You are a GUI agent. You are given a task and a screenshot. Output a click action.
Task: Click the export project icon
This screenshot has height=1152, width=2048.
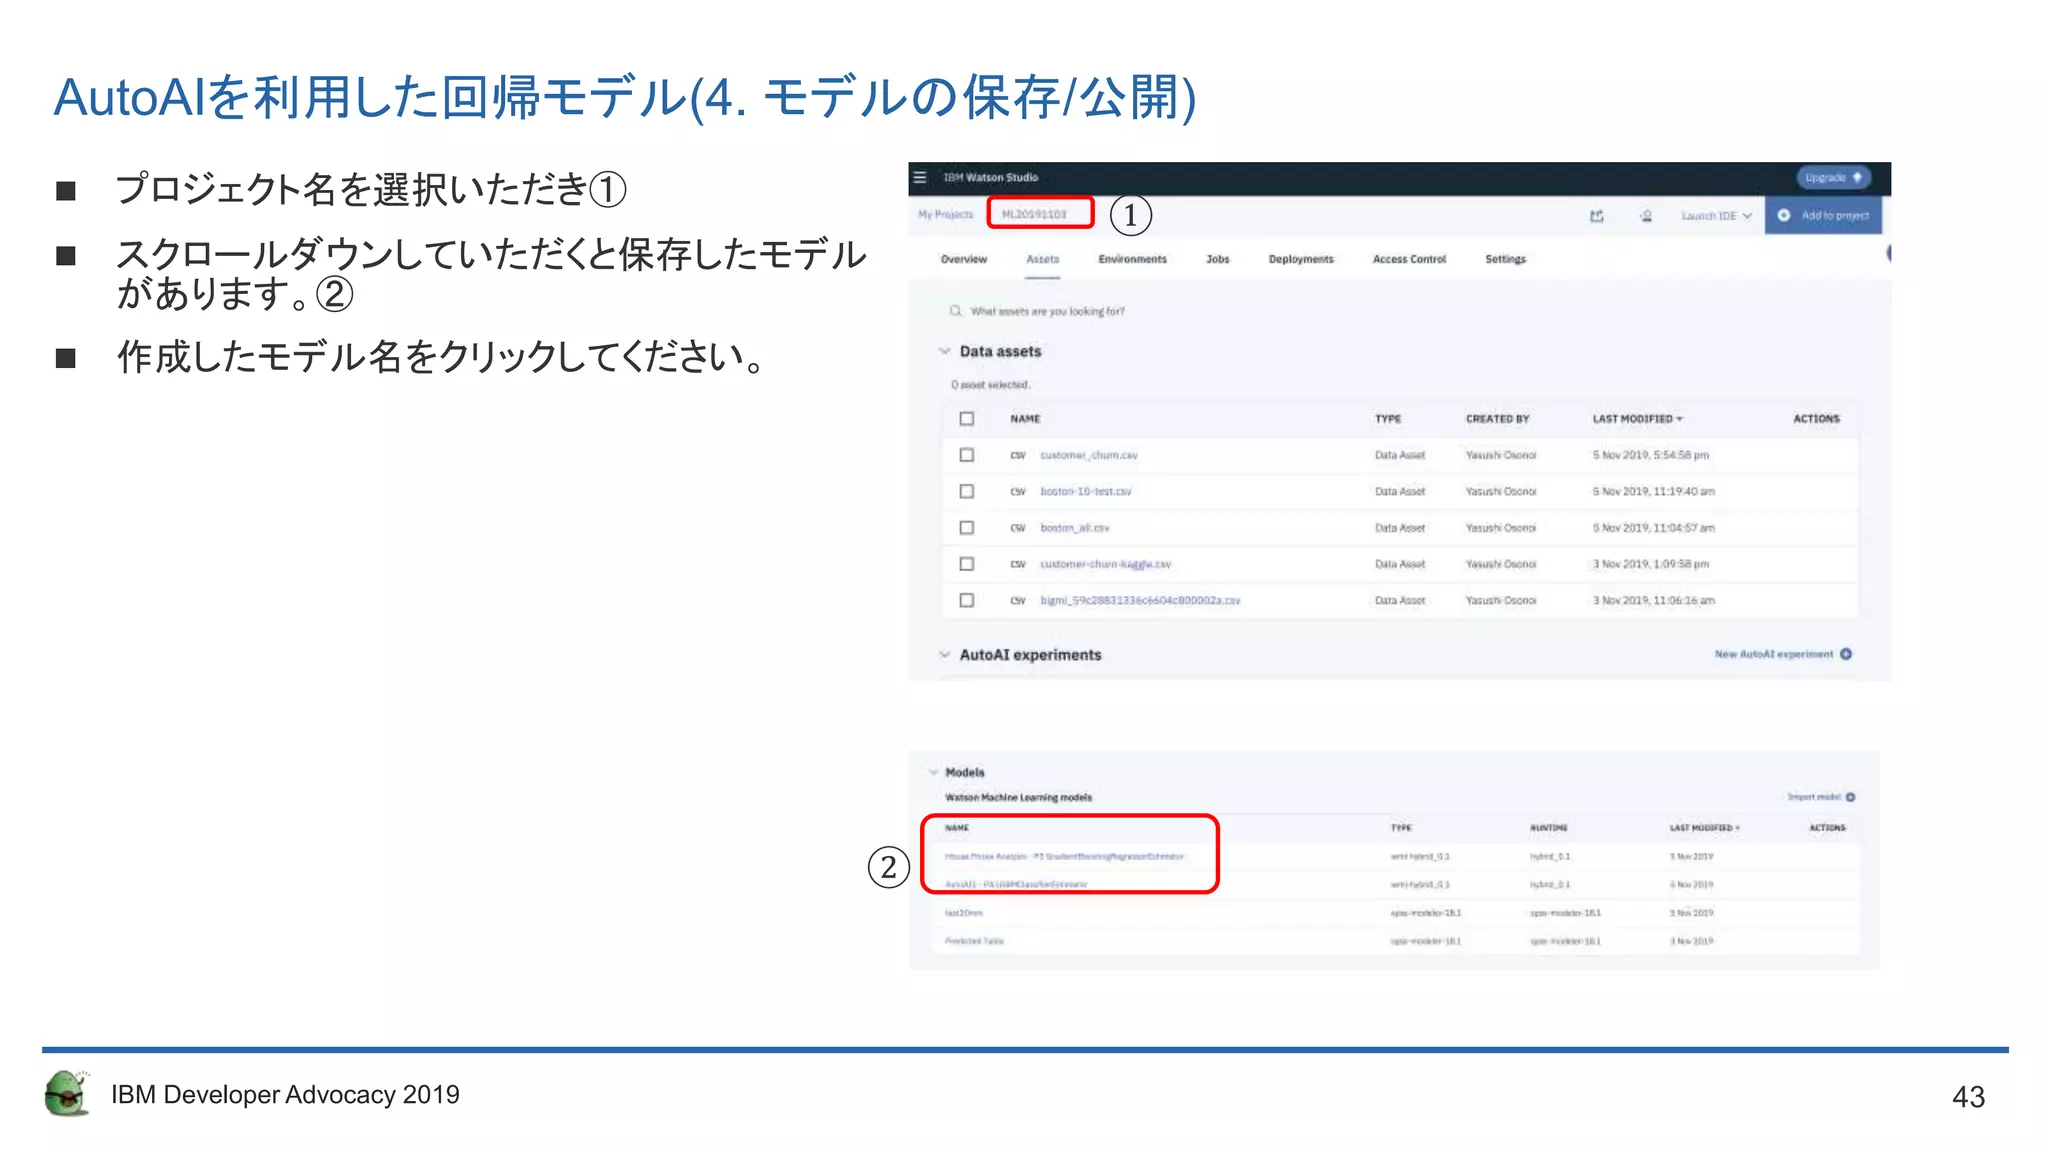click(1597, 215)
